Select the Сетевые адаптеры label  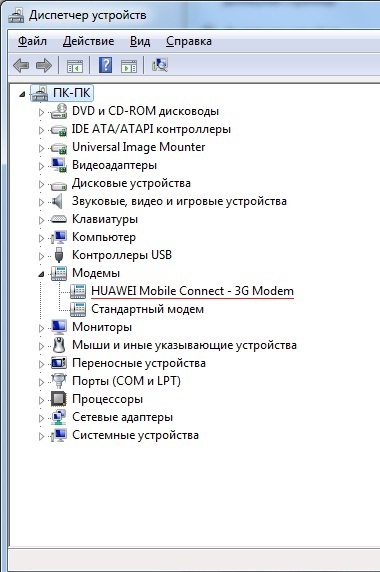pyautogui.click(x=122, y=417)
